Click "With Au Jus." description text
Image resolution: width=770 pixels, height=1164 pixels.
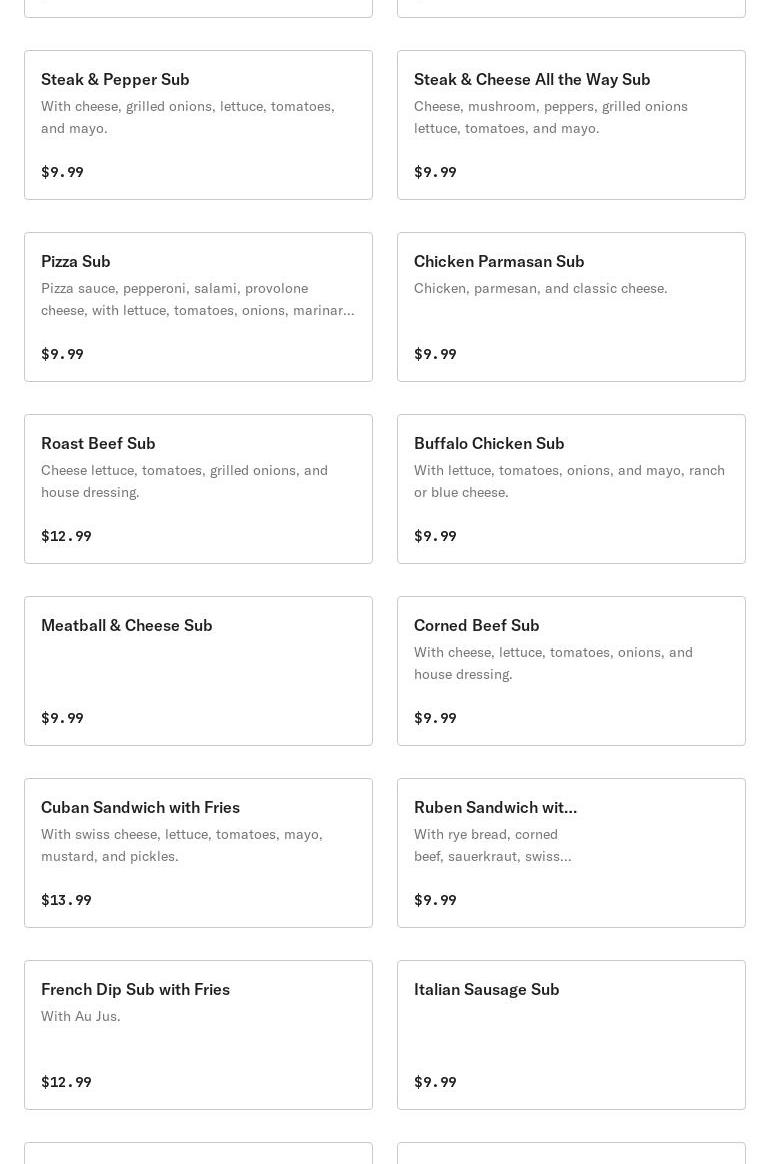81,1016
